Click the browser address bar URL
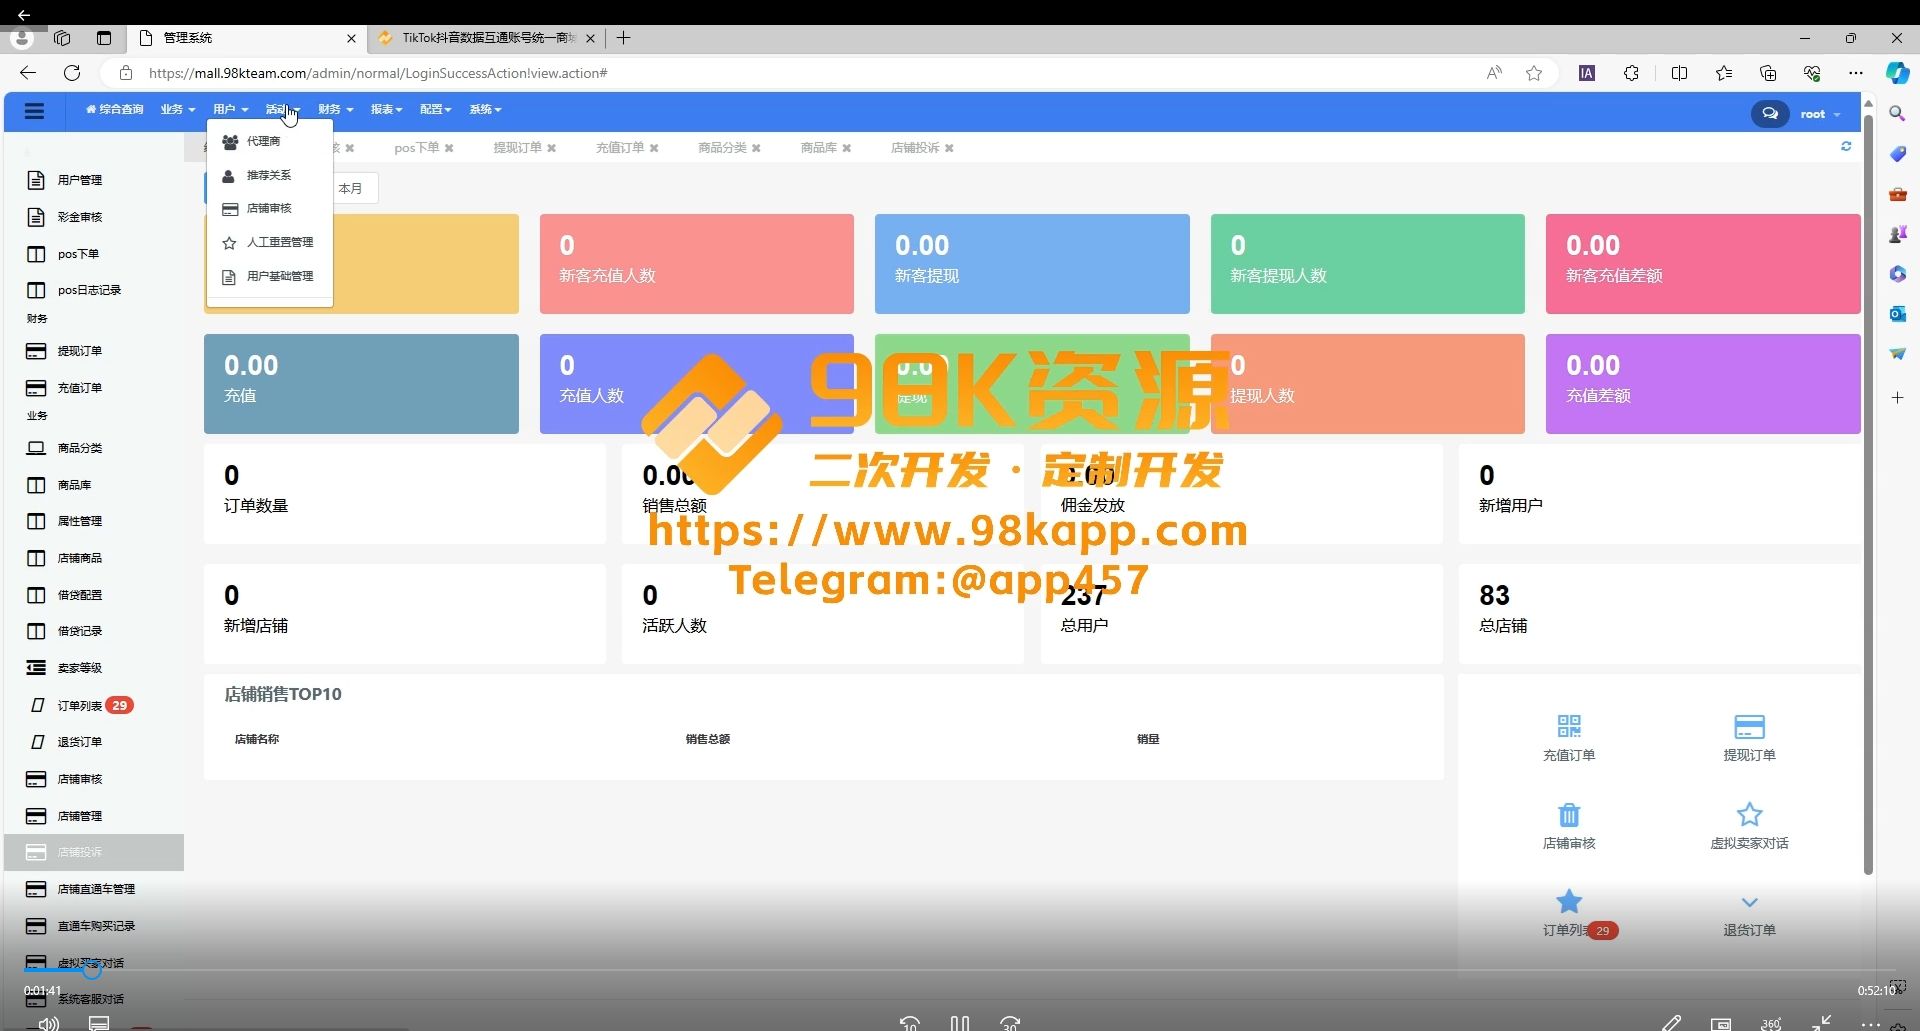This screenshot has height=1031, width=1920. coord(378,73)
